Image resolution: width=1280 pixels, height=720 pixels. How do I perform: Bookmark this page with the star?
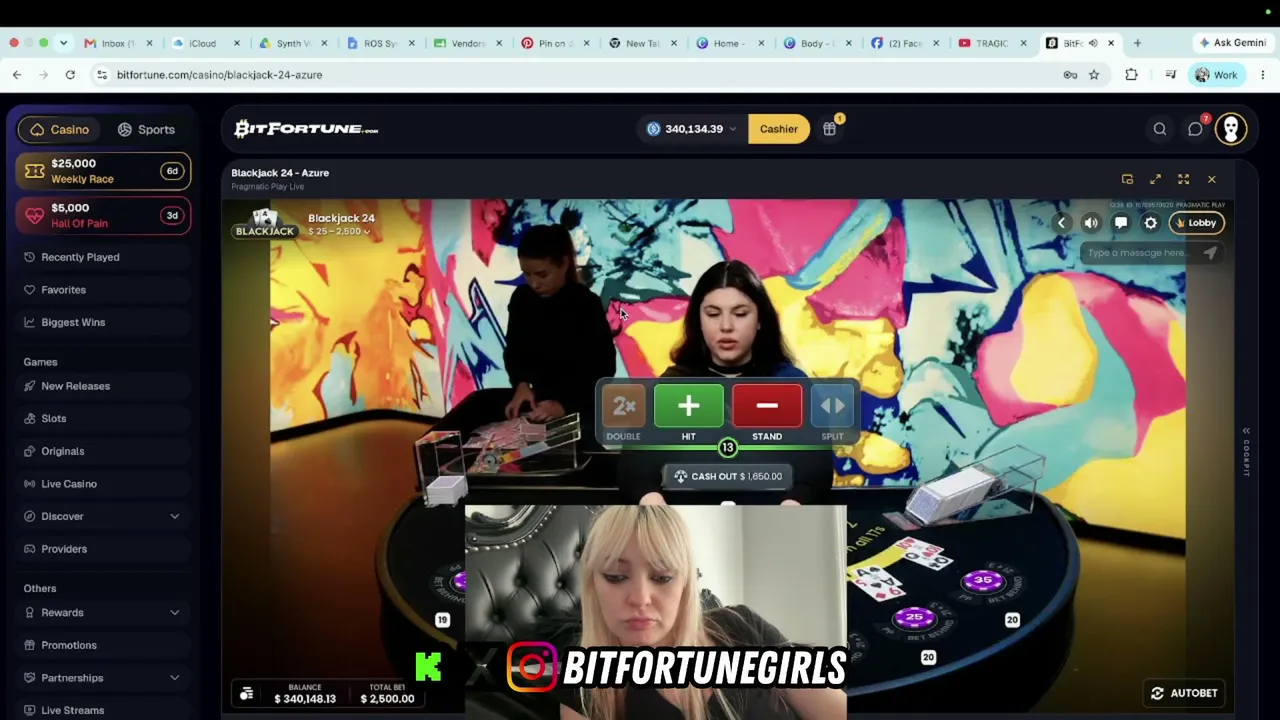(x=1094, y=75)
